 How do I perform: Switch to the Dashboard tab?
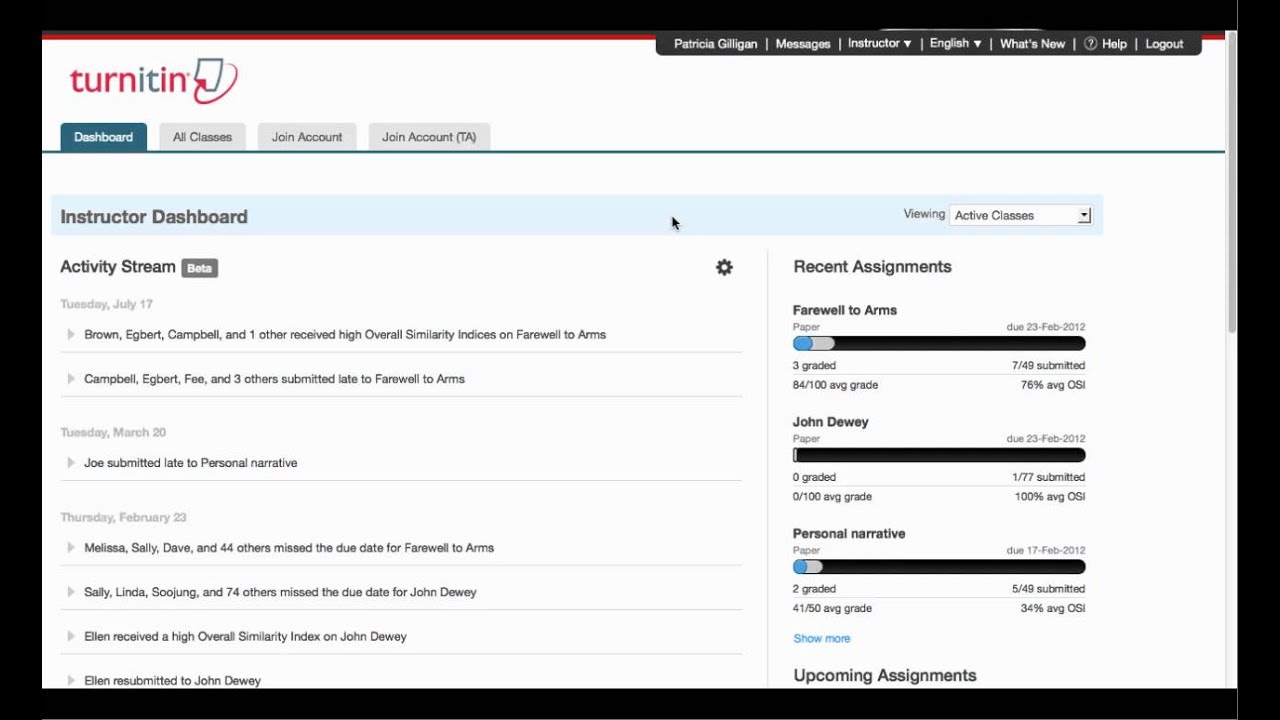pos(103,137)
